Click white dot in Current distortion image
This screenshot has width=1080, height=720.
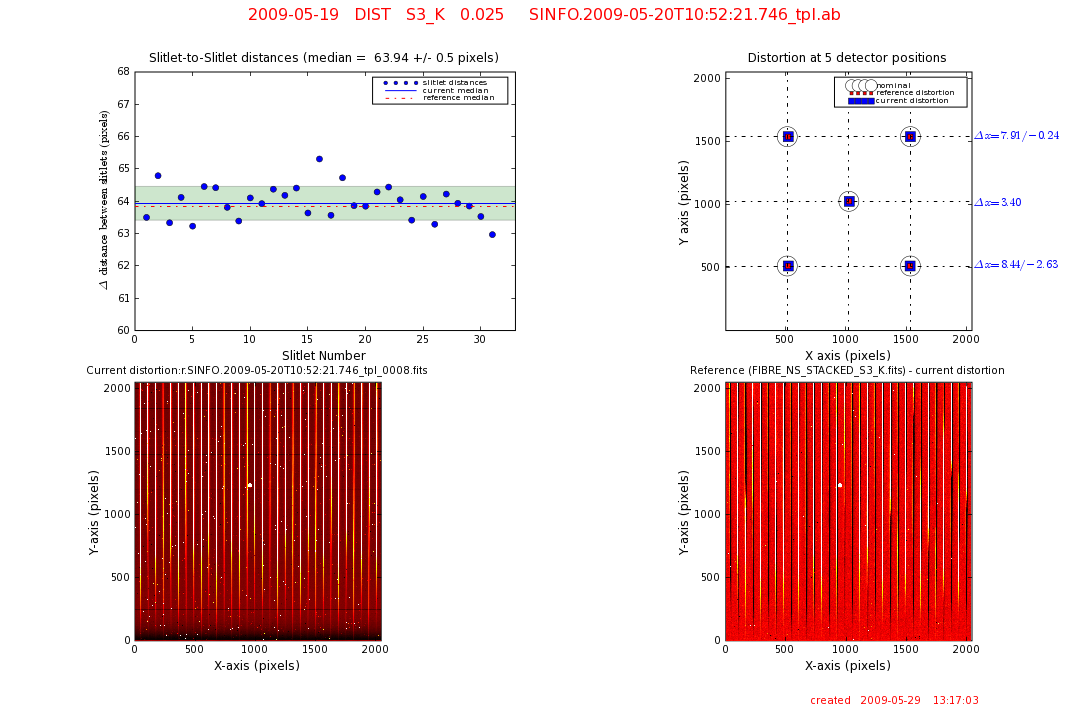pos(250,485)
